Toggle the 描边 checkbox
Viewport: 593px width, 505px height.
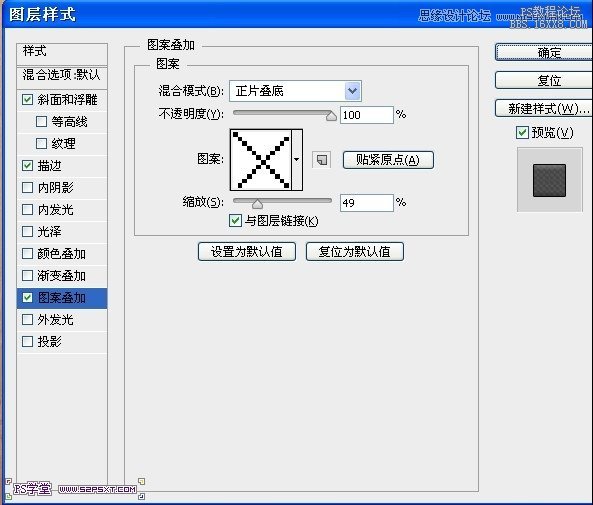[27, 165]
